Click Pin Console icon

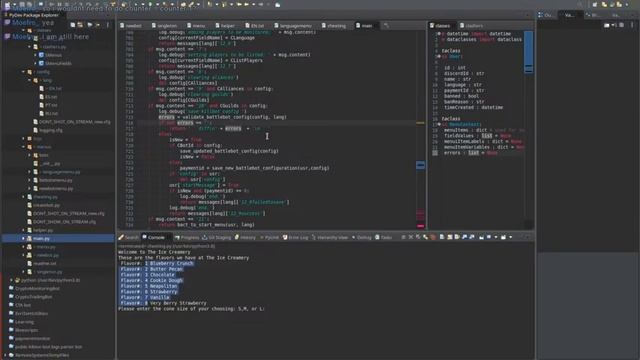pos(482,237)
